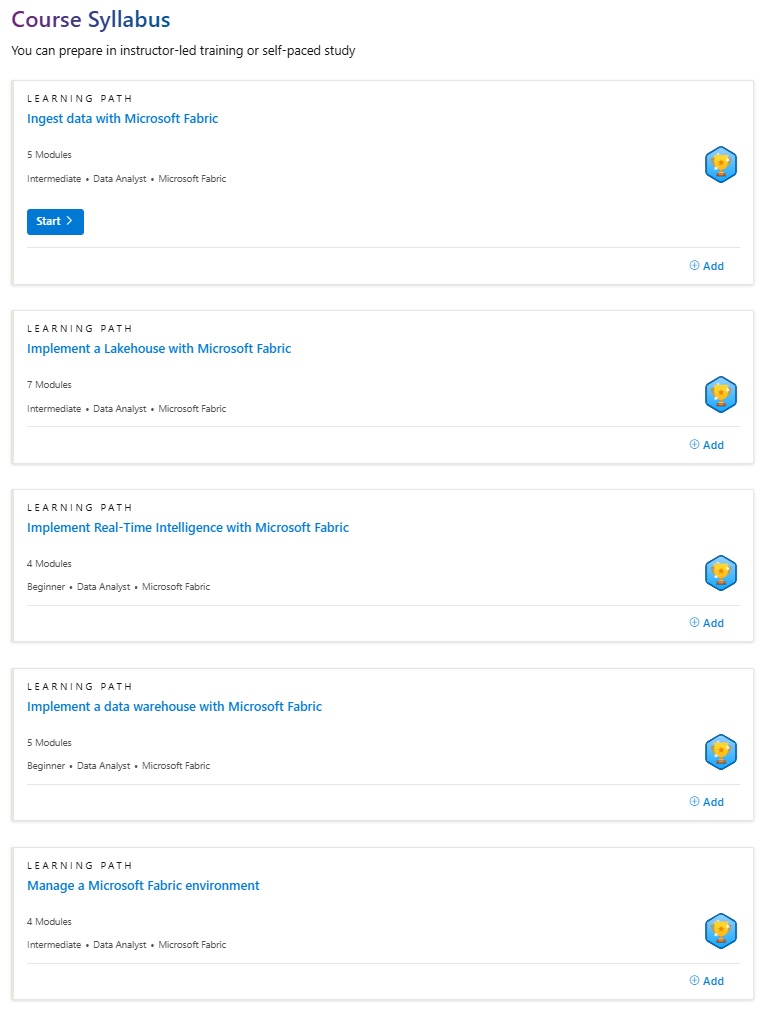Click "4 Modules" in the Real-Time Intelligence card

pos(49,563)
